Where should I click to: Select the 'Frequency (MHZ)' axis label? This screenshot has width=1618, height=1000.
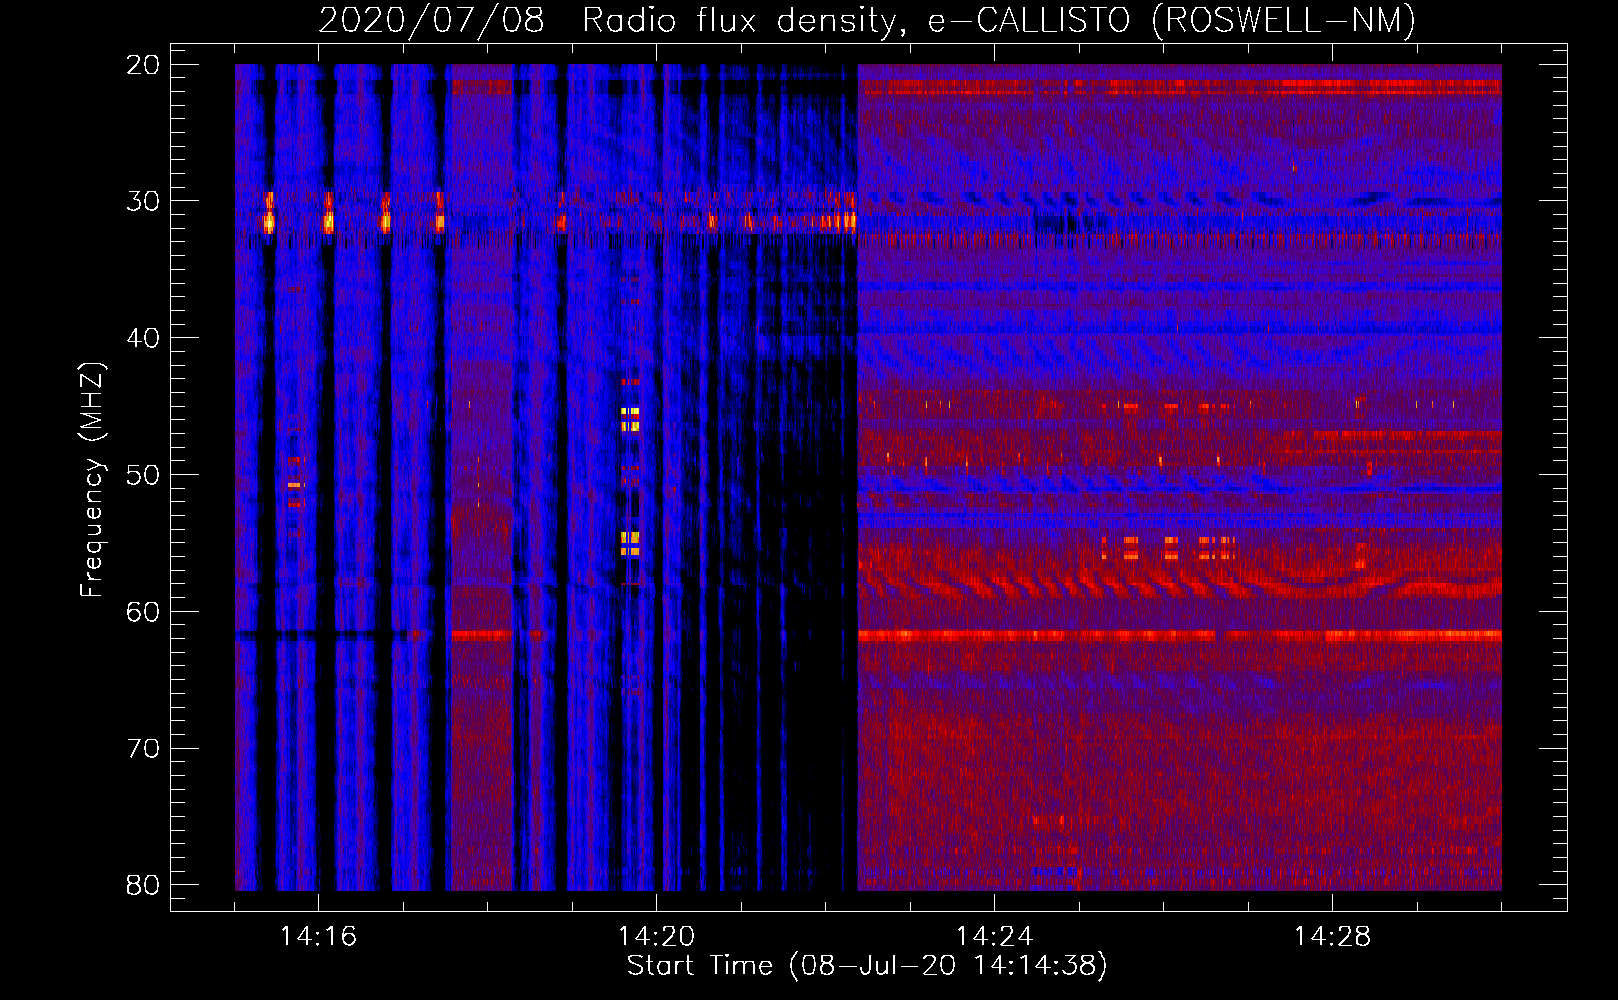pyautogui.click(x=92, y=480)
